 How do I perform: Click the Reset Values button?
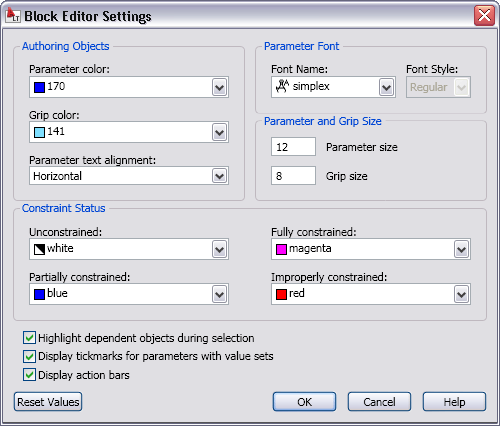pyautogui.click(x=48, y=402)
